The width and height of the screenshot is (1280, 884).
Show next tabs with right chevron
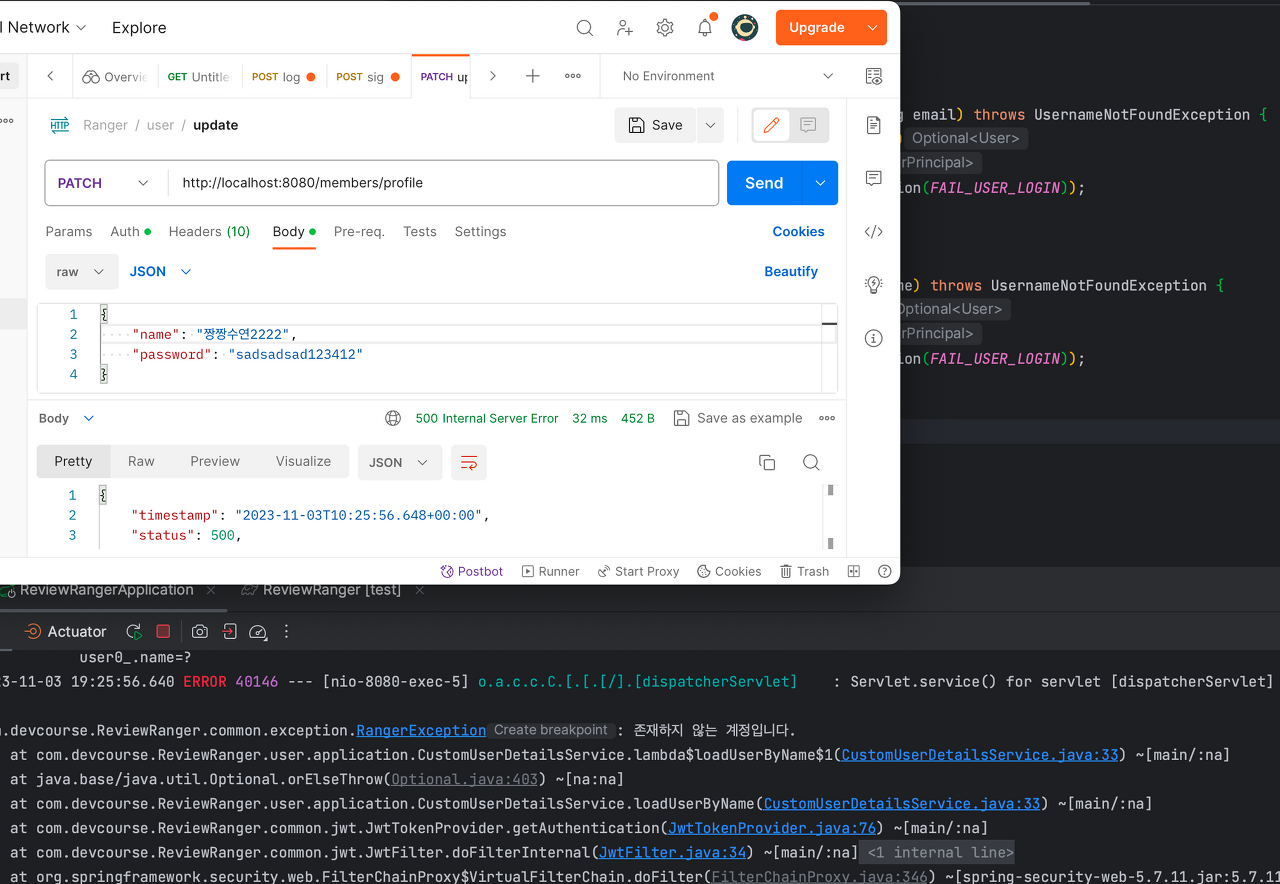[x=493, y=76]
